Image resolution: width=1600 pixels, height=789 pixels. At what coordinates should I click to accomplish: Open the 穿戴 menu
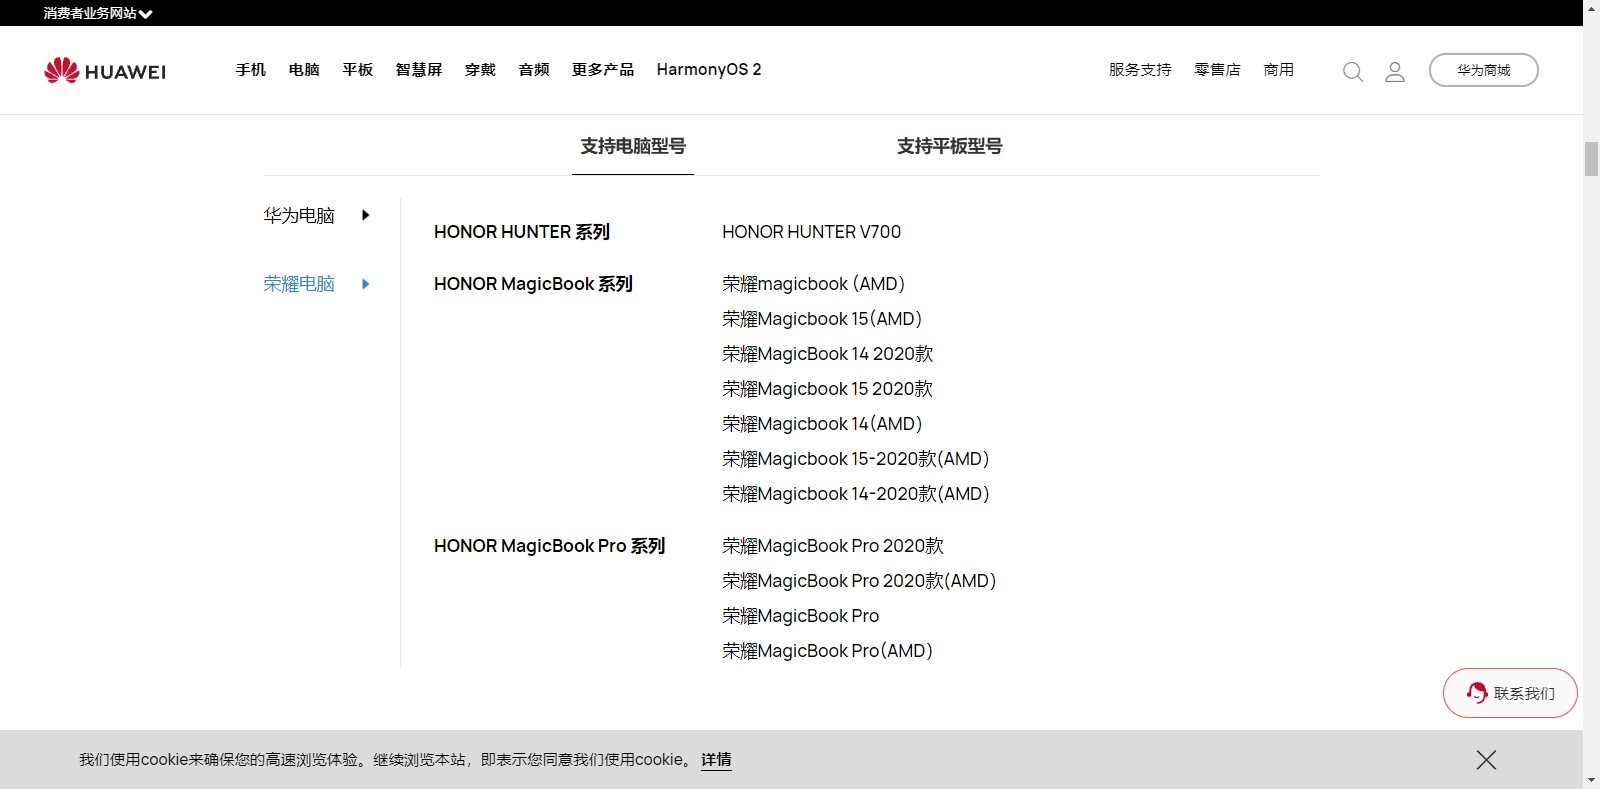[481, 70]
